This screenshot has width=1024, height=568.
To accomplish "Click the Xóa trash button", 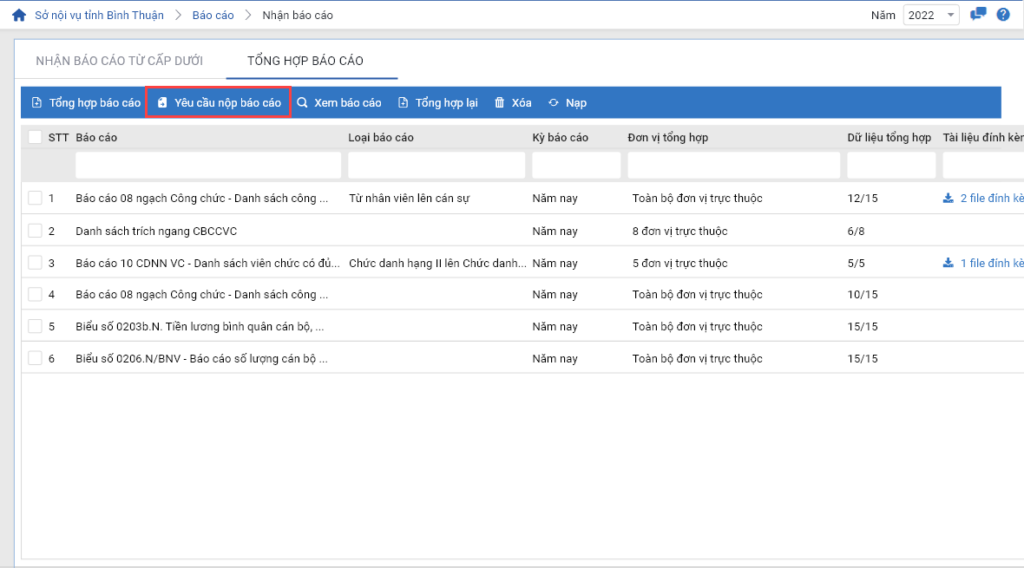I will click(513, 103).
